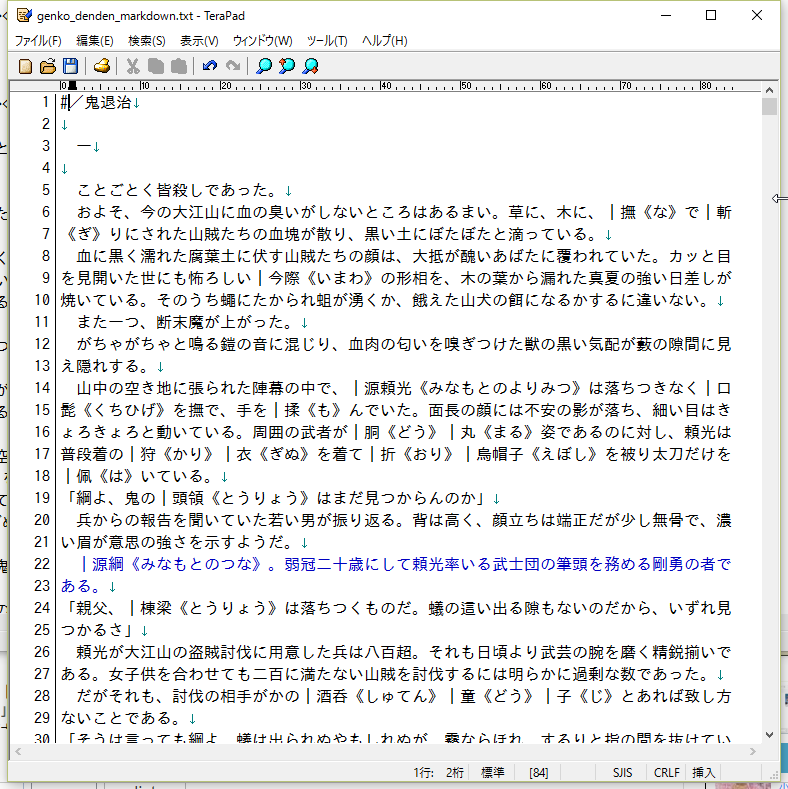Image resolution: width=788 pixels, height=789 pixels.
Task: Open the 表示(V) menu
Action: click(199, 41)
